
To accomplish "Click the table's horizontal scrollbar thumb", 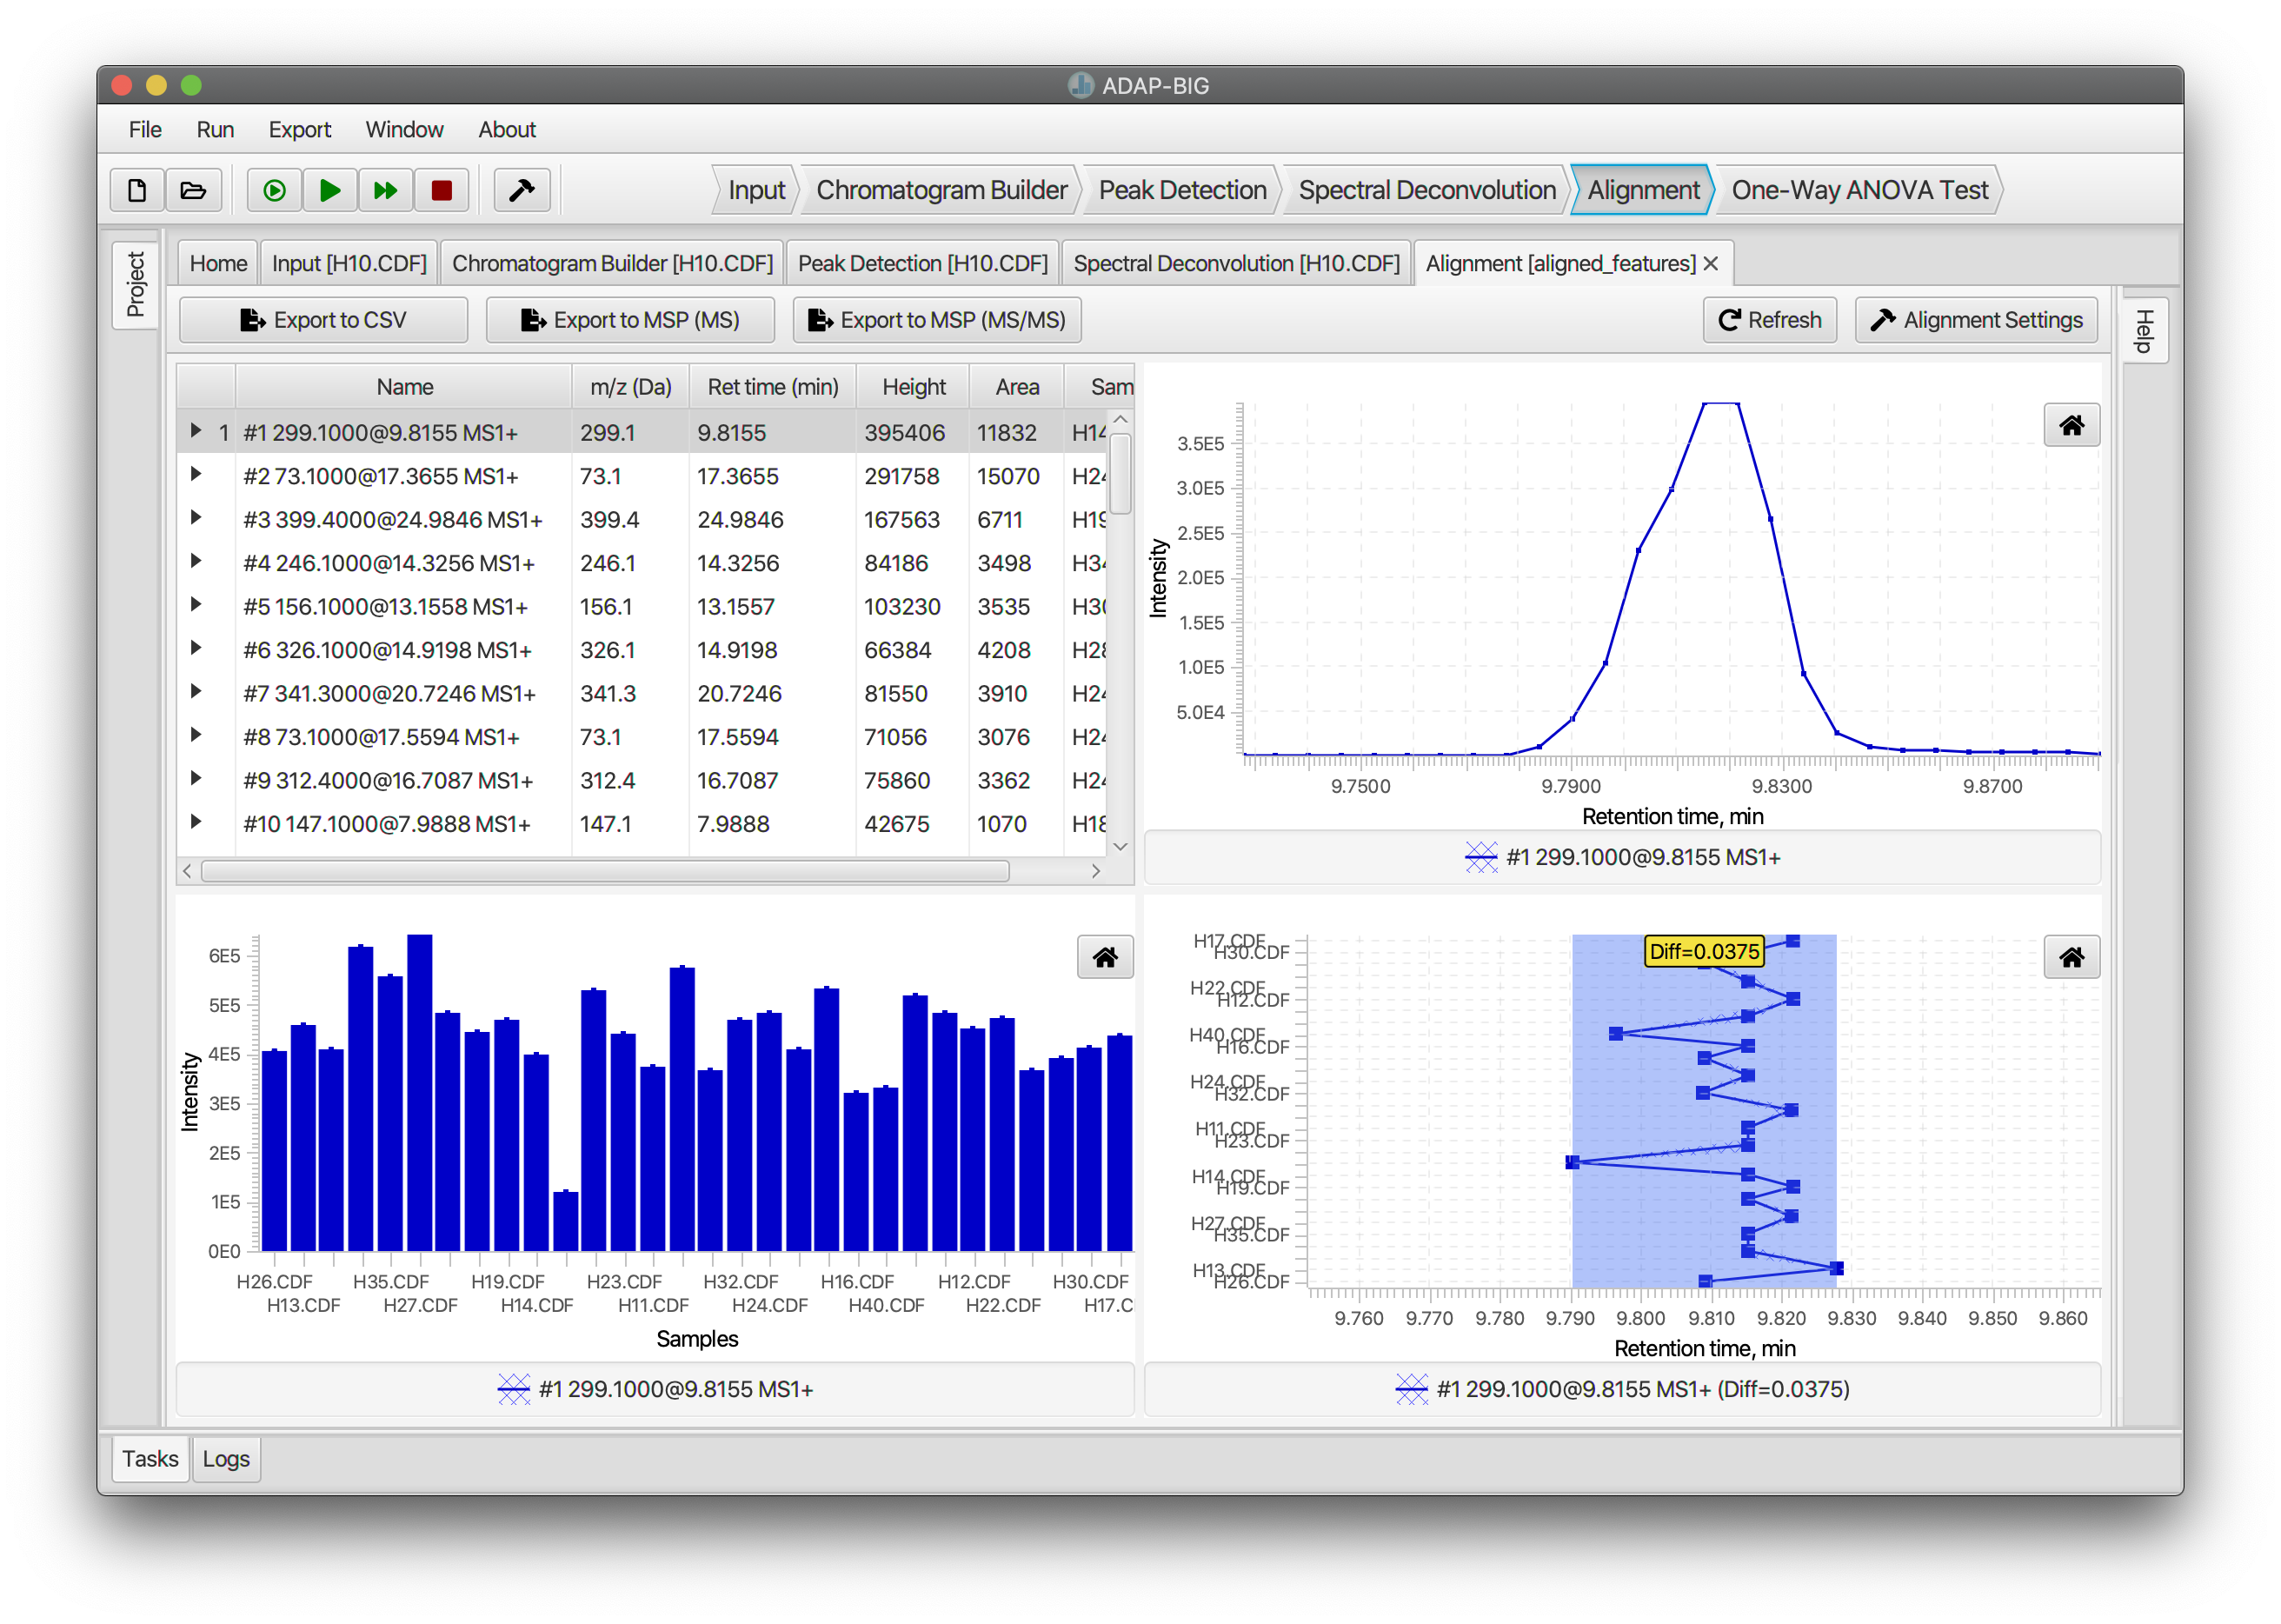I will click(x=605, y=871).
